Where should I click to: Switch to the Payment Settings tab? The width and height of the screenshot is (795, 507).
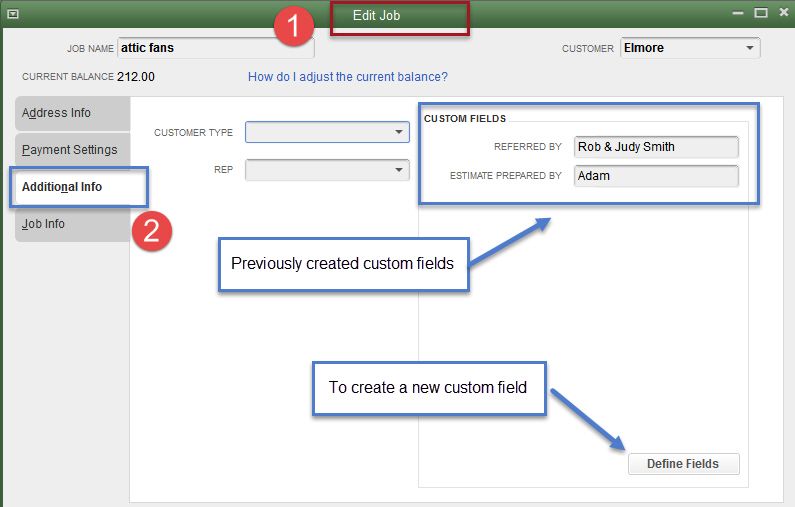73,150
